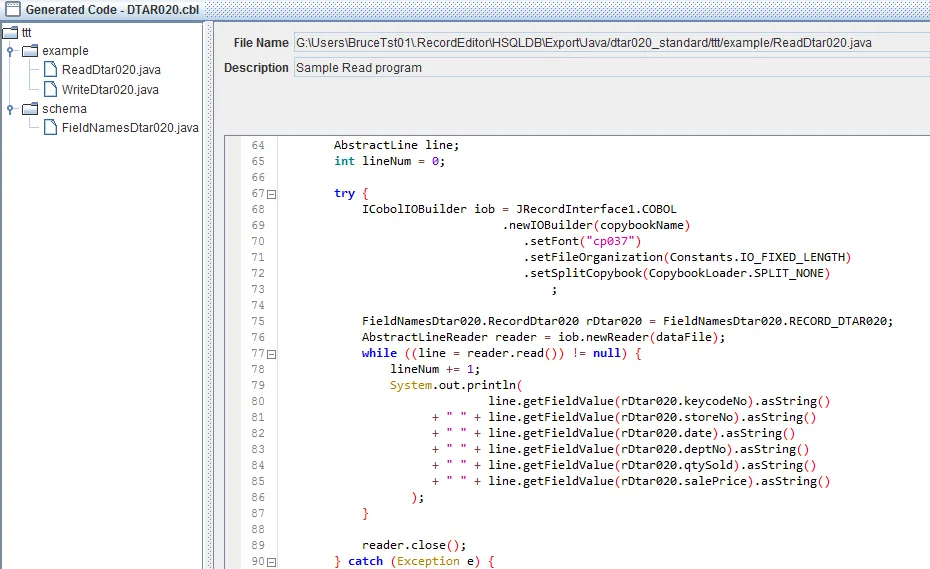Image resolution: width=930 pixels, height=569 pixels.
Task: Fold the catch block at line 90
Action: 272,562
